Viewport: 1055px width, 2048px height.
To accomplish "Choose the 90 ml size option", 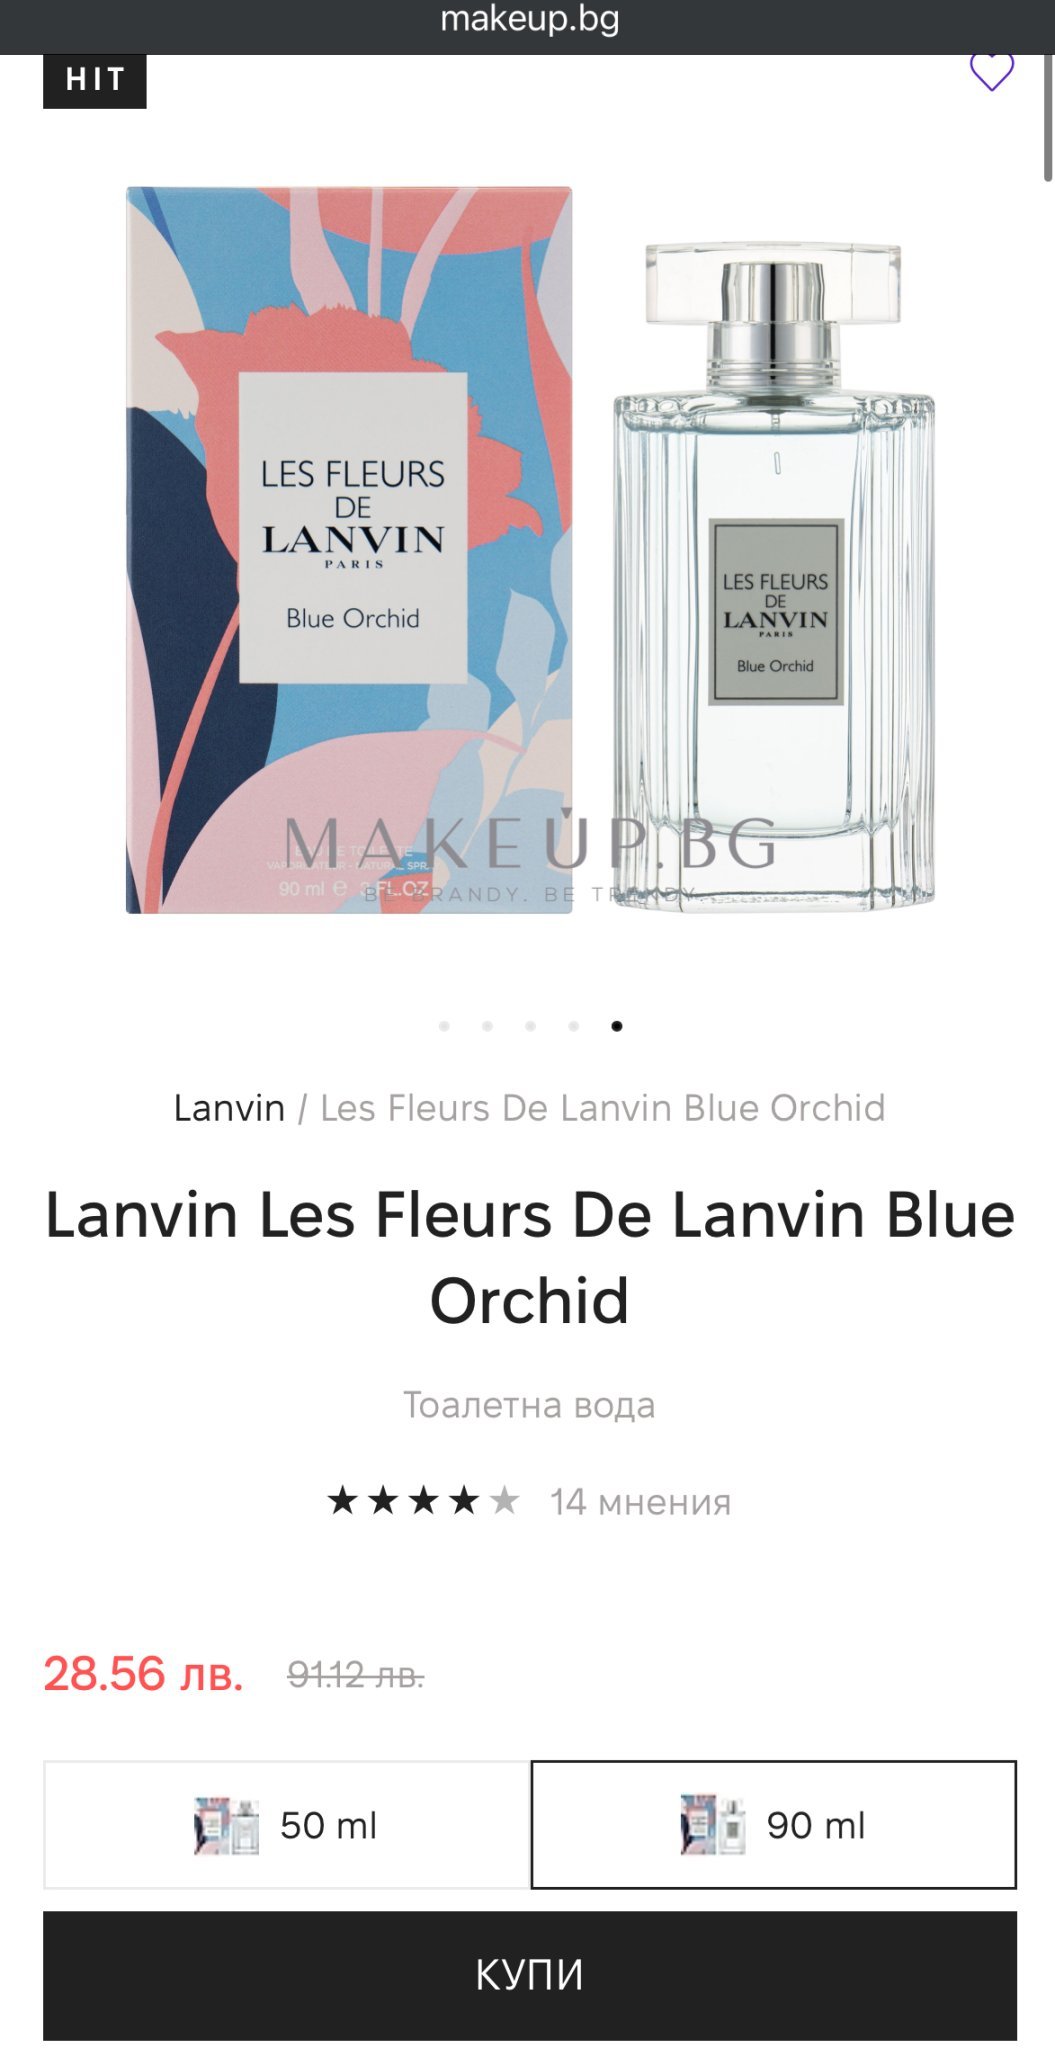I will coord(774,1825).
